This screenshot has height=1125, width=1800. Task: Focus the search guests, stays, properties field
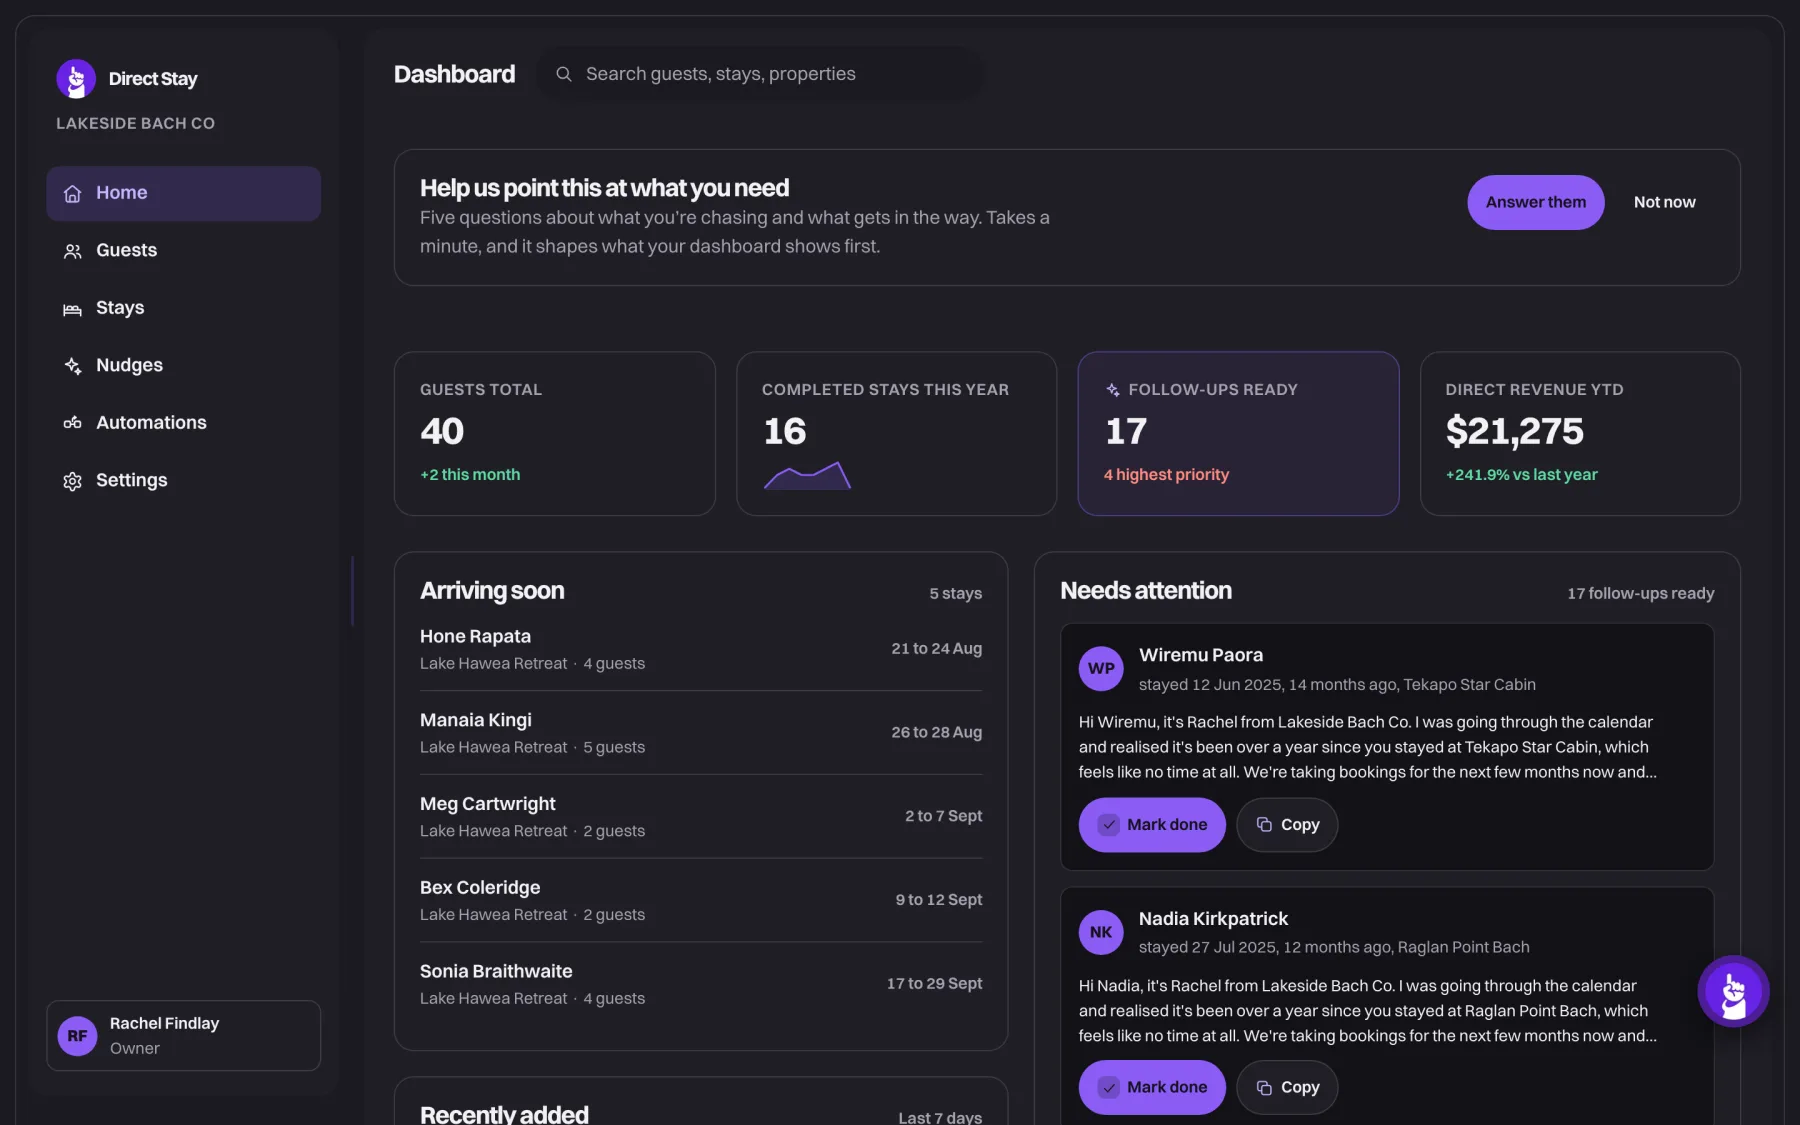(x=760, y=74)
